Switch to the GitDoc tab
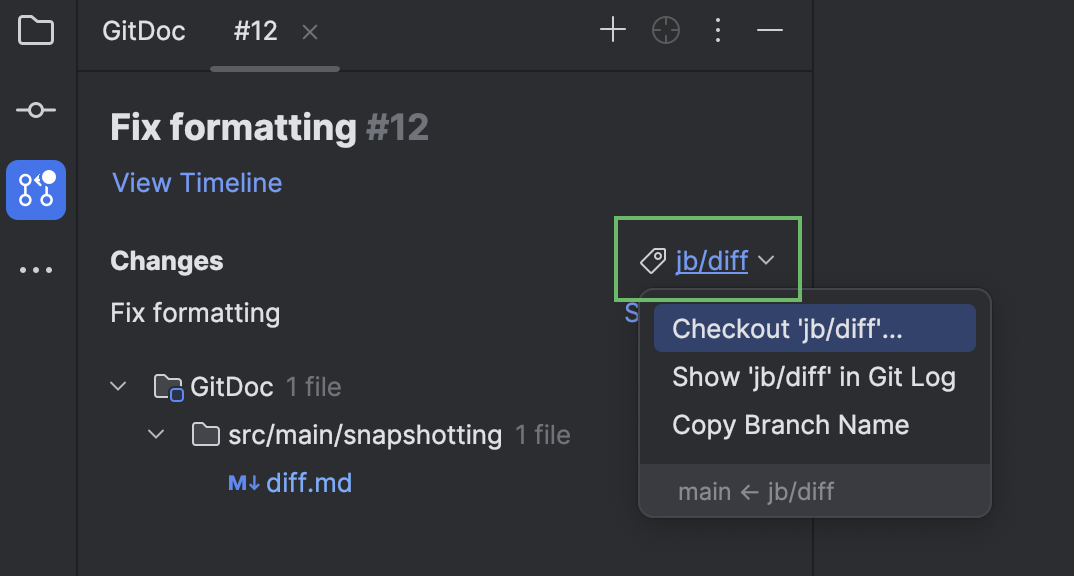 pos(143,31)
